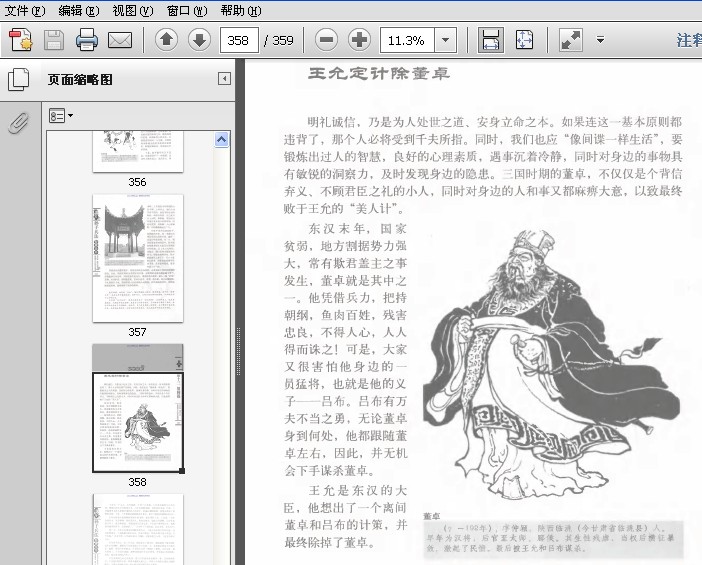Click the Email envelope icon

pos(120,40)
